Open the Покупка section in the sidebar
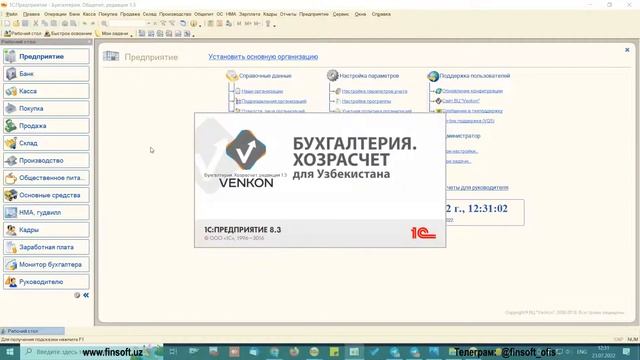The width and height of the screenshot is (640, 360). click(x=46, y=109)
